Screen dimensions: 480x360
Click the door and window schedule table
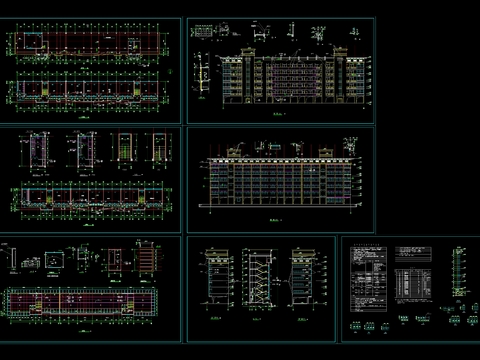tap(413, 284)
